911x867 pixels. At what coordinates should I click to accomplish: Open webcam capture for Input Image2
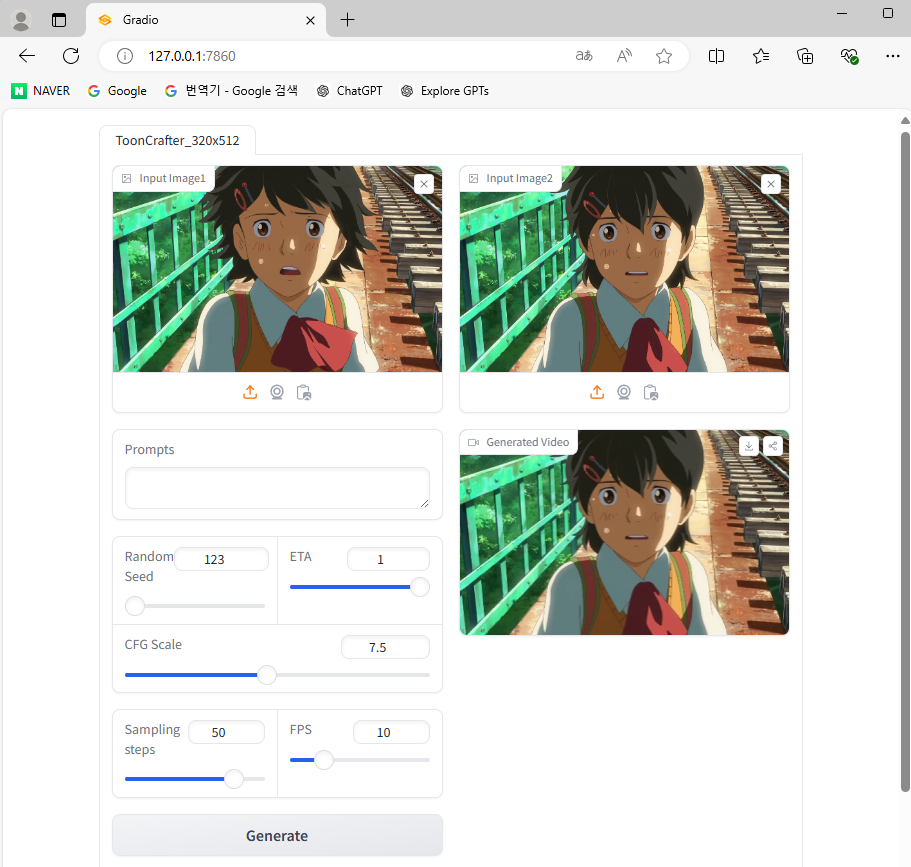[x=624, y=392]
